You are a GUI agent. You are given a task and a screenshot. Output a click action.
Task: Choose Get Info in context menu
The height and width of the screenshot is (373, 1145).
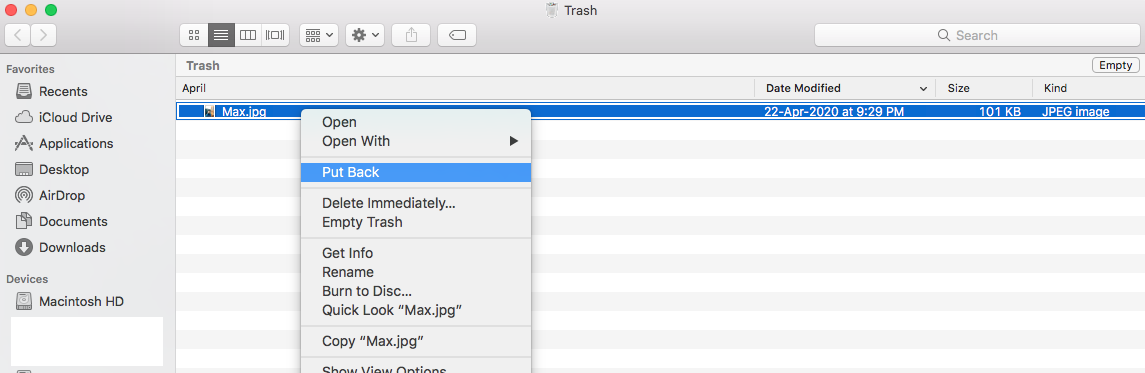[416, 253]
